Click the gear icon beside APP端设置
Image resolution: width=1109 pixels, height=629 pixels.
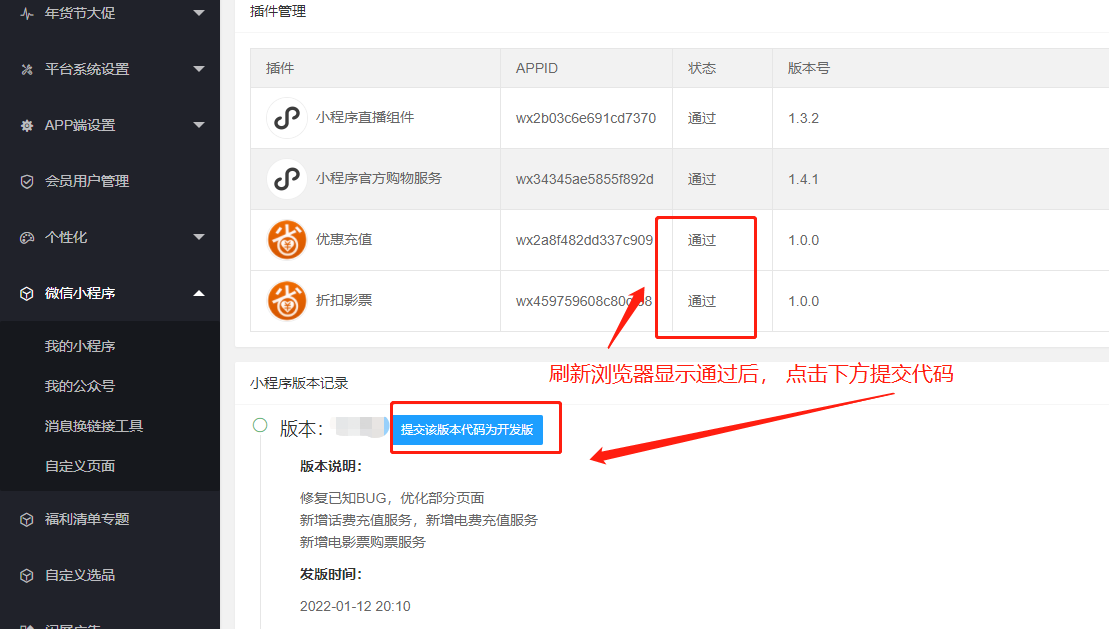27,125
